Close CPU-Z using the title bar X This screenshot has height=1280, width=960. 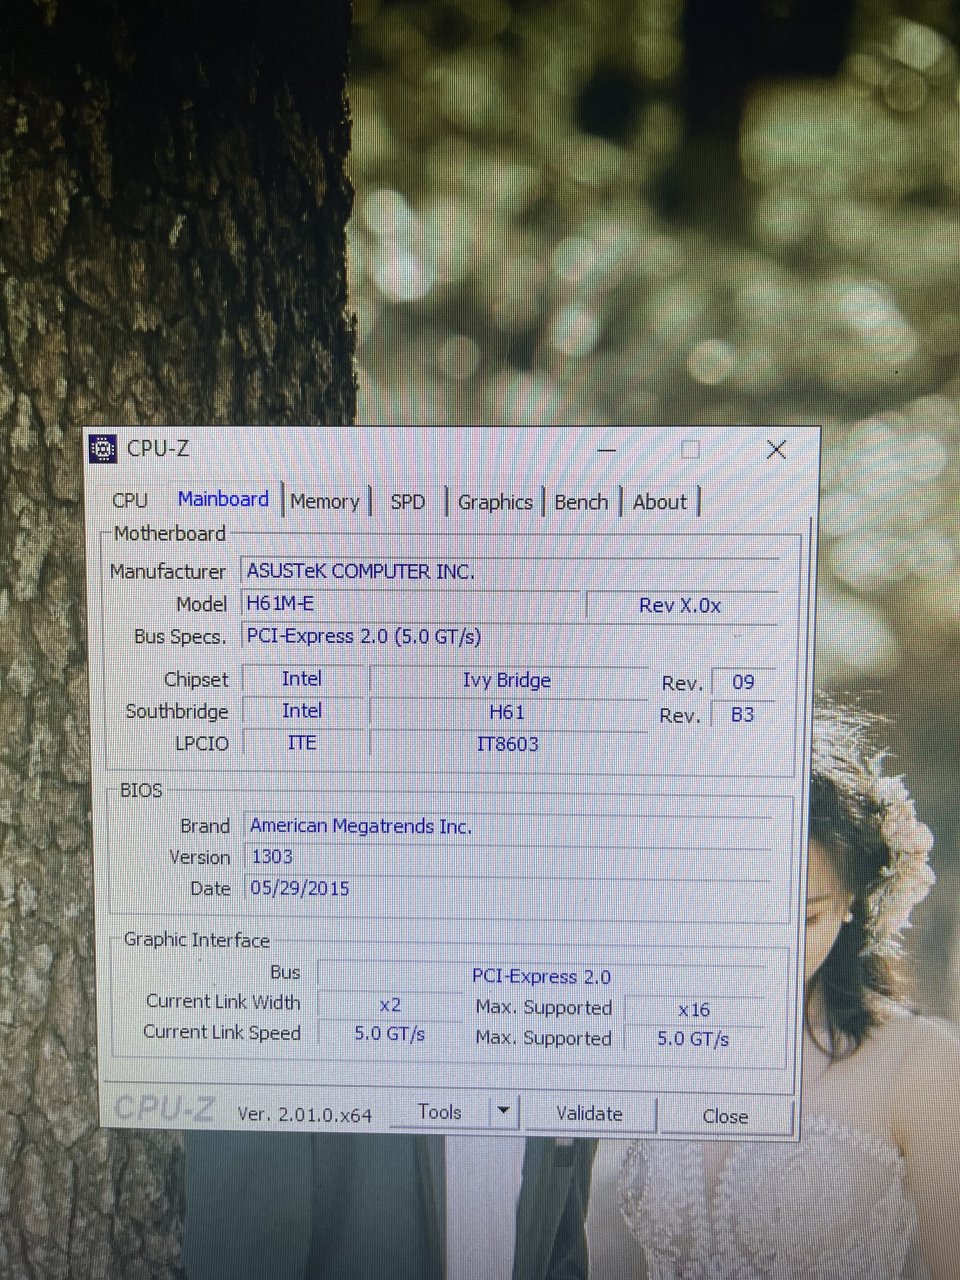[x=776, y=450]
